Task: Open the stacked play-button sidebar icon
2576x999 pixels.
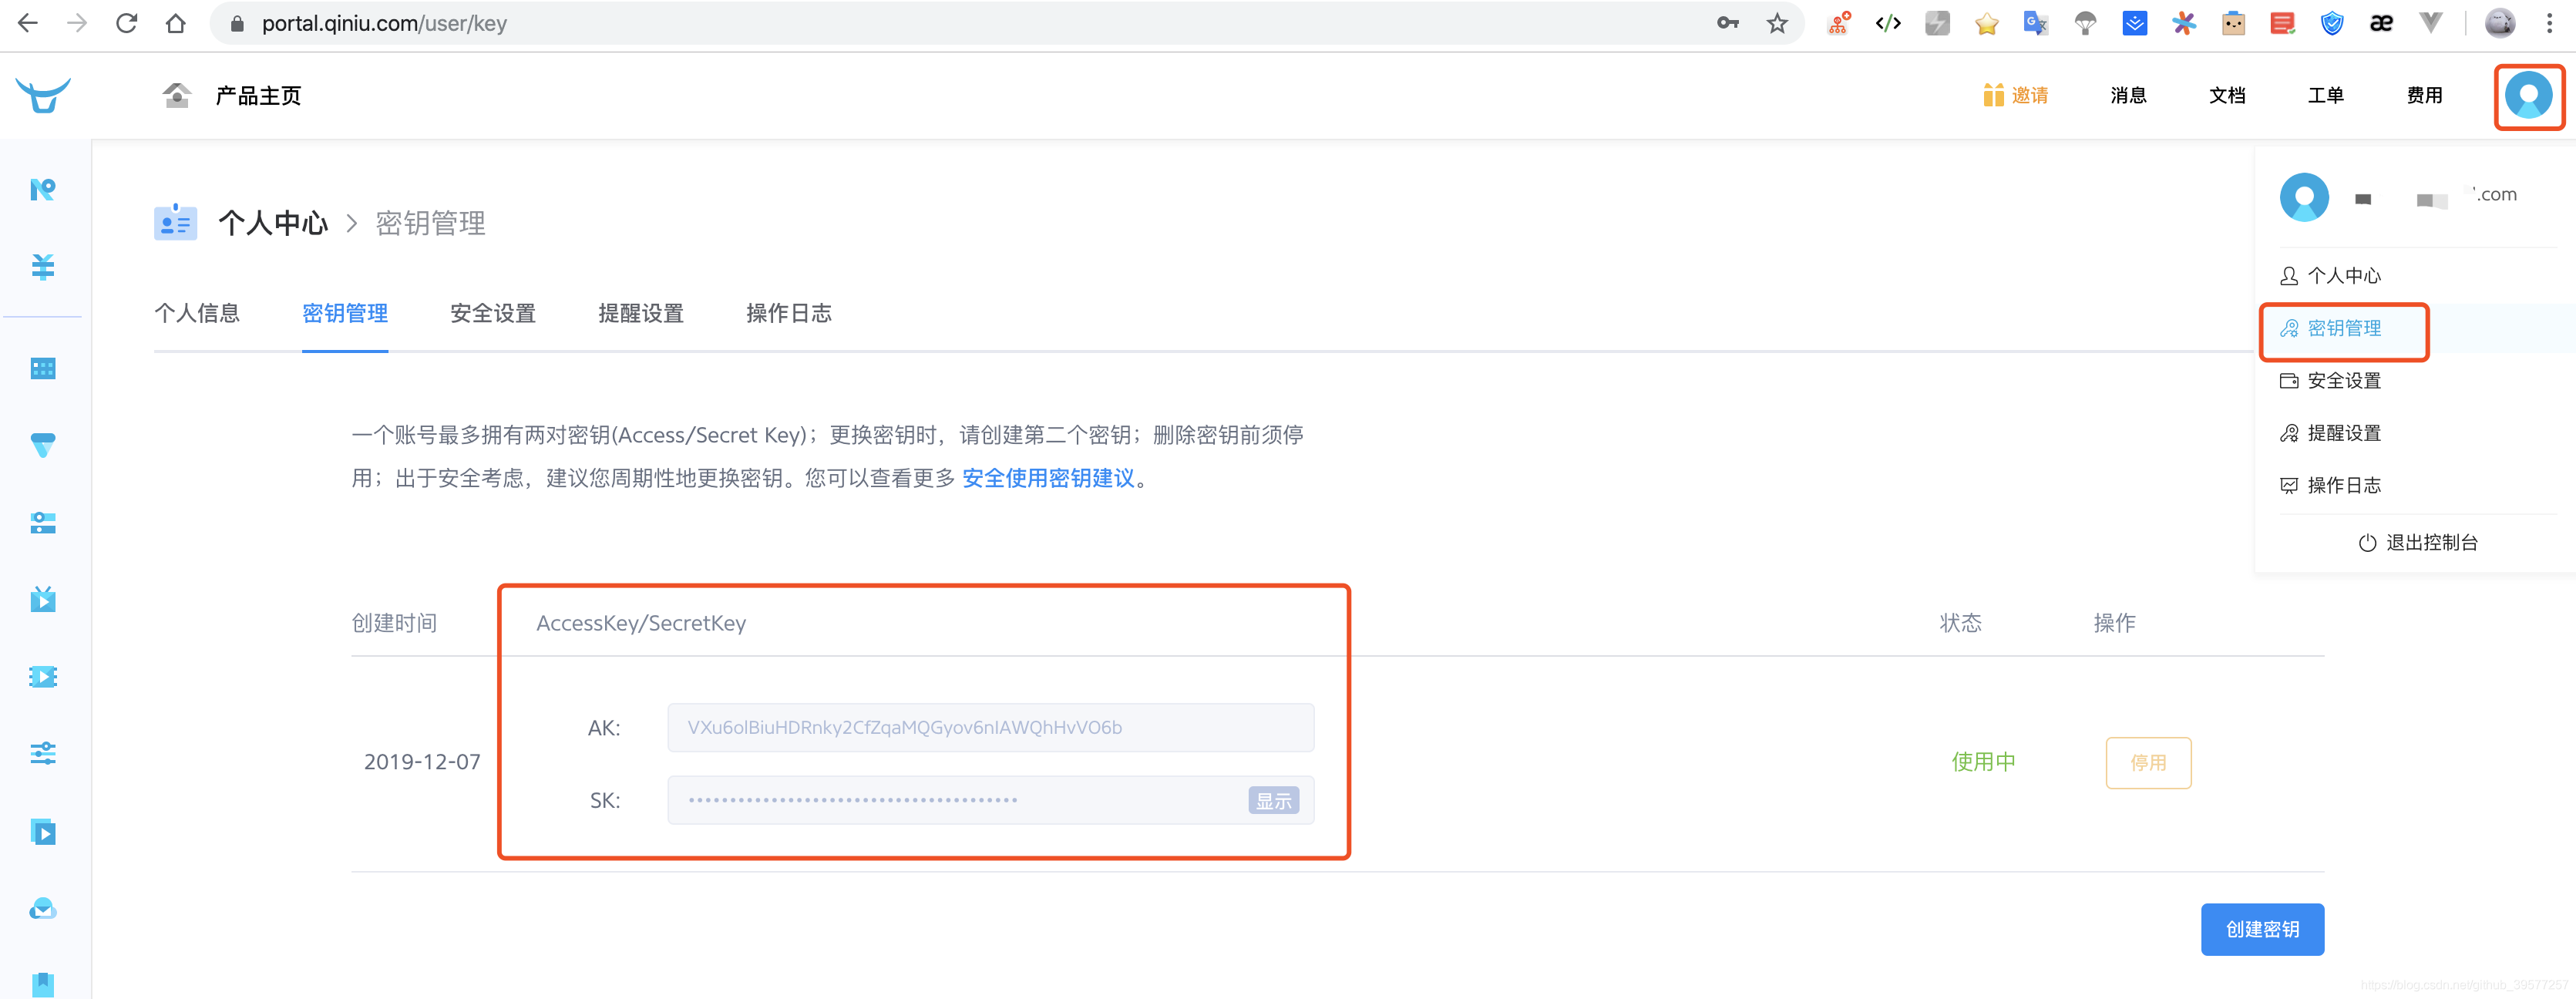Action: (x=43, y=832)
